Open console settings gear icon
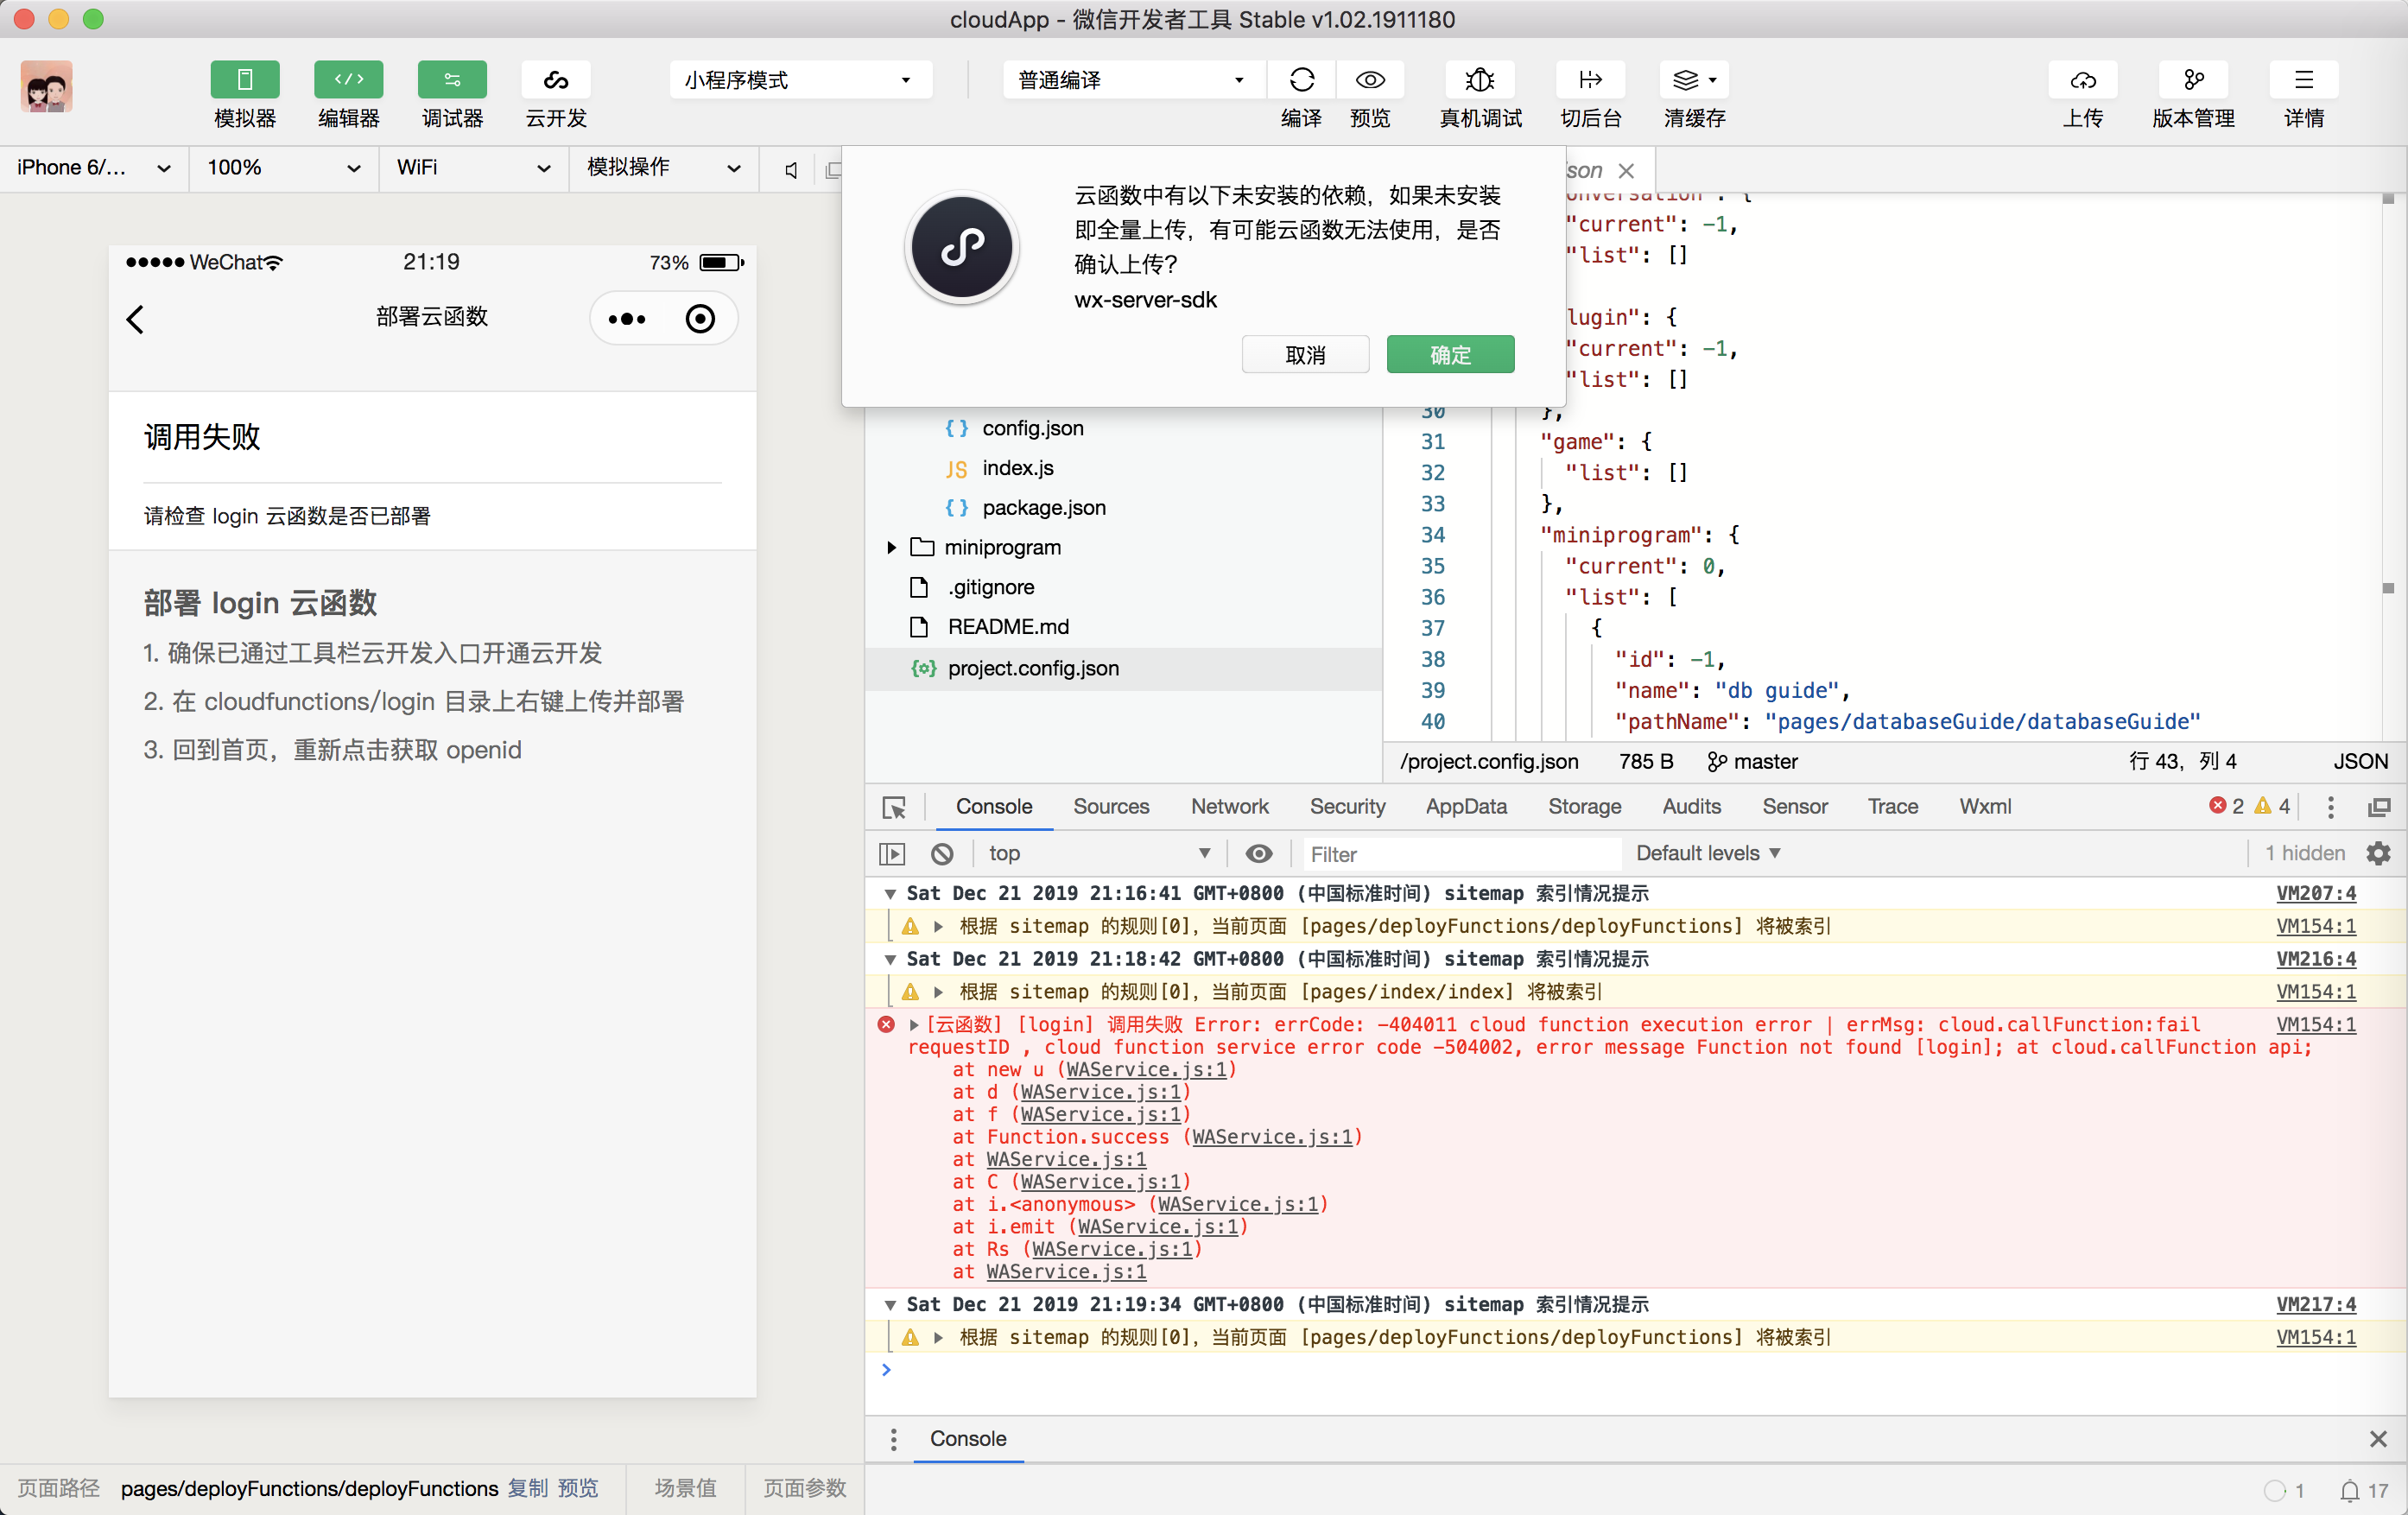The height and width of the screenshot is (1515, 2408). pos(2379,854)
